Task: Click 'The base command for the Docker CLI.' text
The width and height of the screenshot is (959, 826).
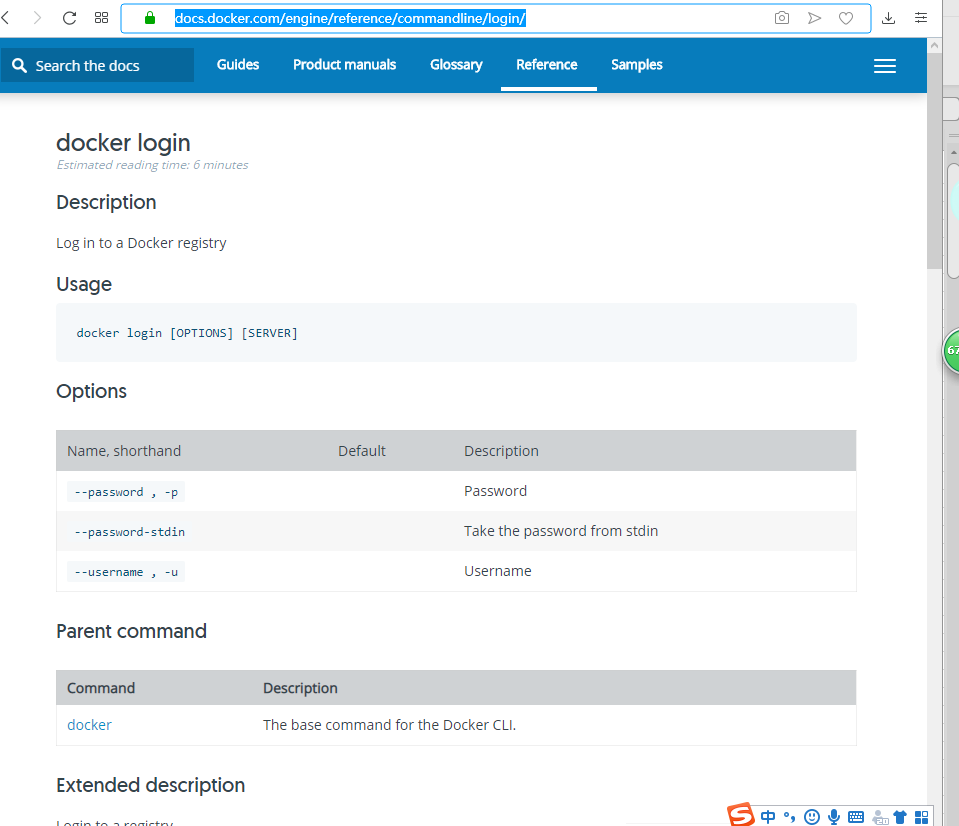Action: (390, 725)
